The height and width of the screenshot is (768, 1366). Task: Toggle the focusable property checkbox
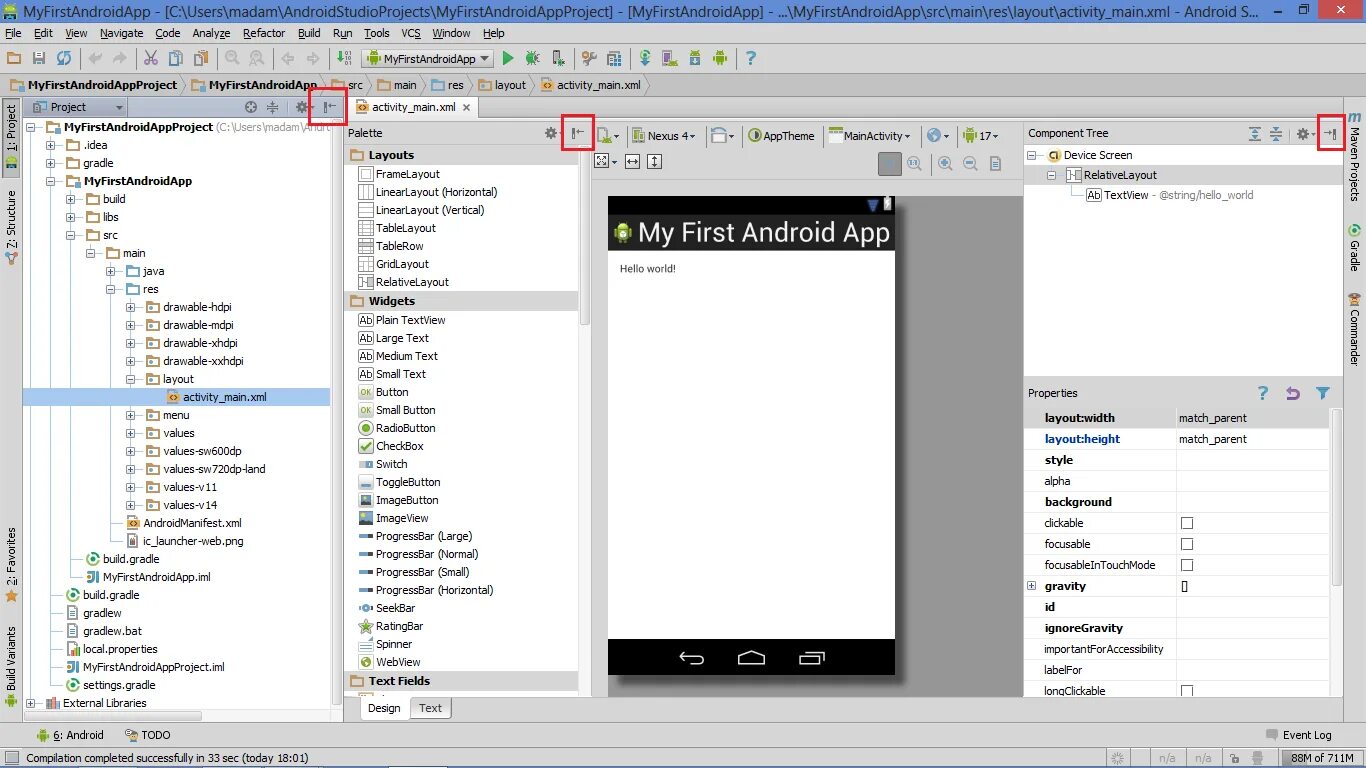tap(1187, 544)
